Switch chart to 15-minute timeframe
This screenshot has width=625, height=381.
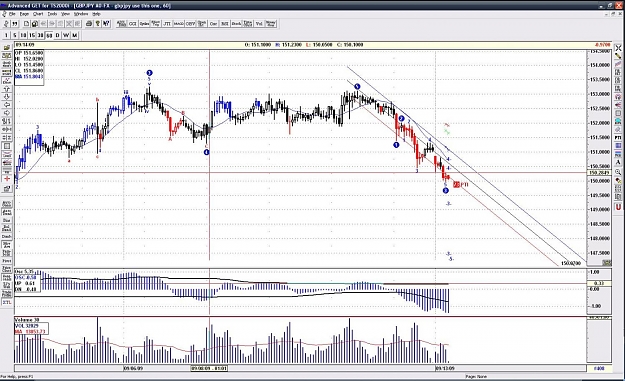[x=31, y=35]
